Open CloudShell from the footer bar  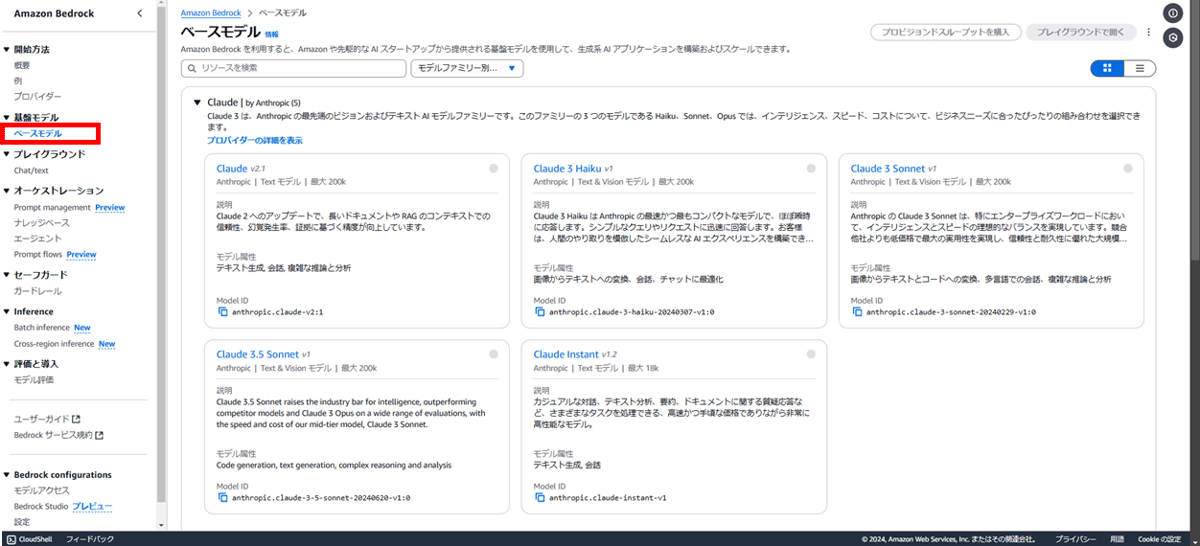(29, 538)
